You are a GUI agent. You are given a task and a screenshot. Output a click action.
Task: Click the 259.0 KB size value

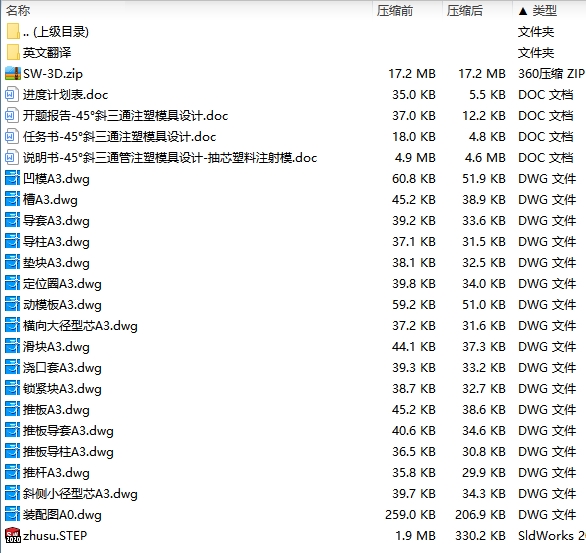pos(410,515)
